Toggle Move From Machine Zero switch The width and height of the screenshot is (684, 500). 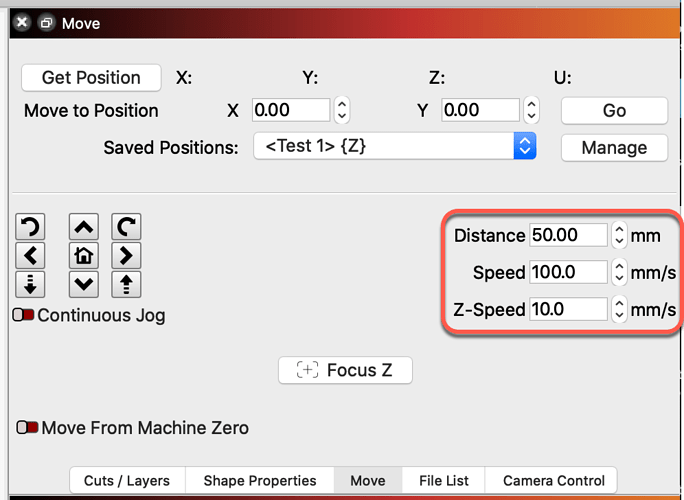[28, 427]
